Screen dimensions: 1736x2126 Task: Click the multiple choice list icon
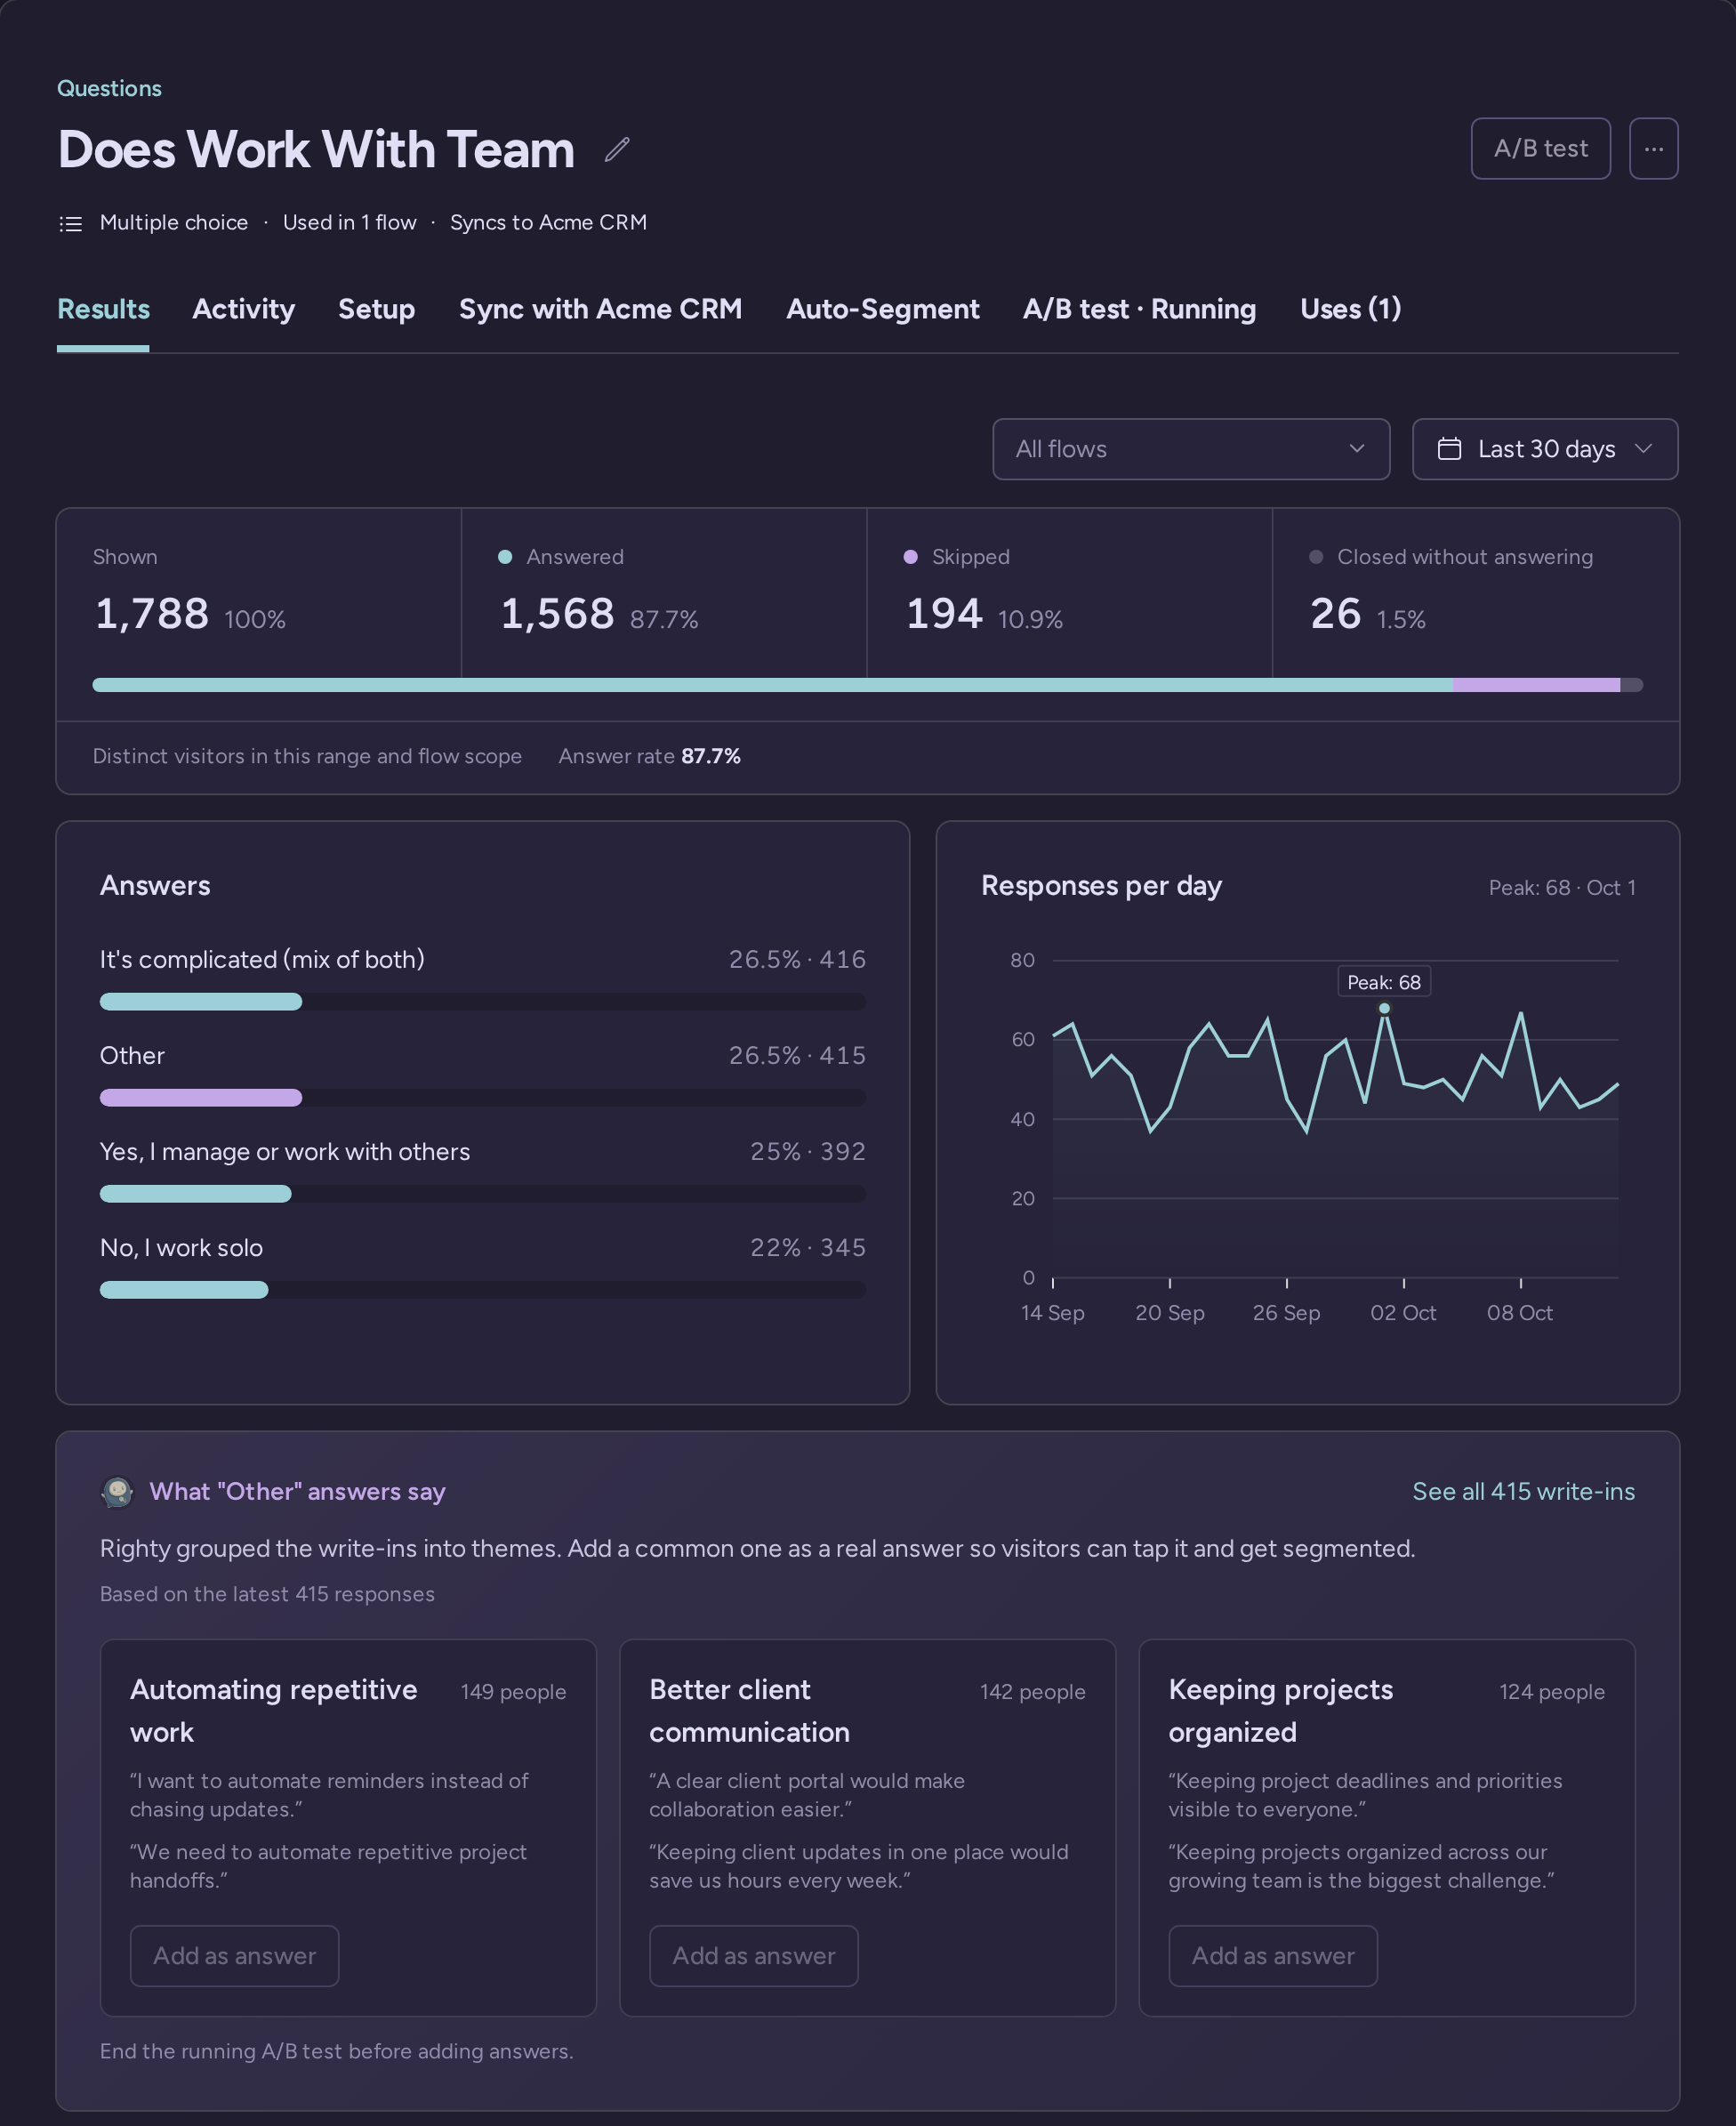point(70,223)
